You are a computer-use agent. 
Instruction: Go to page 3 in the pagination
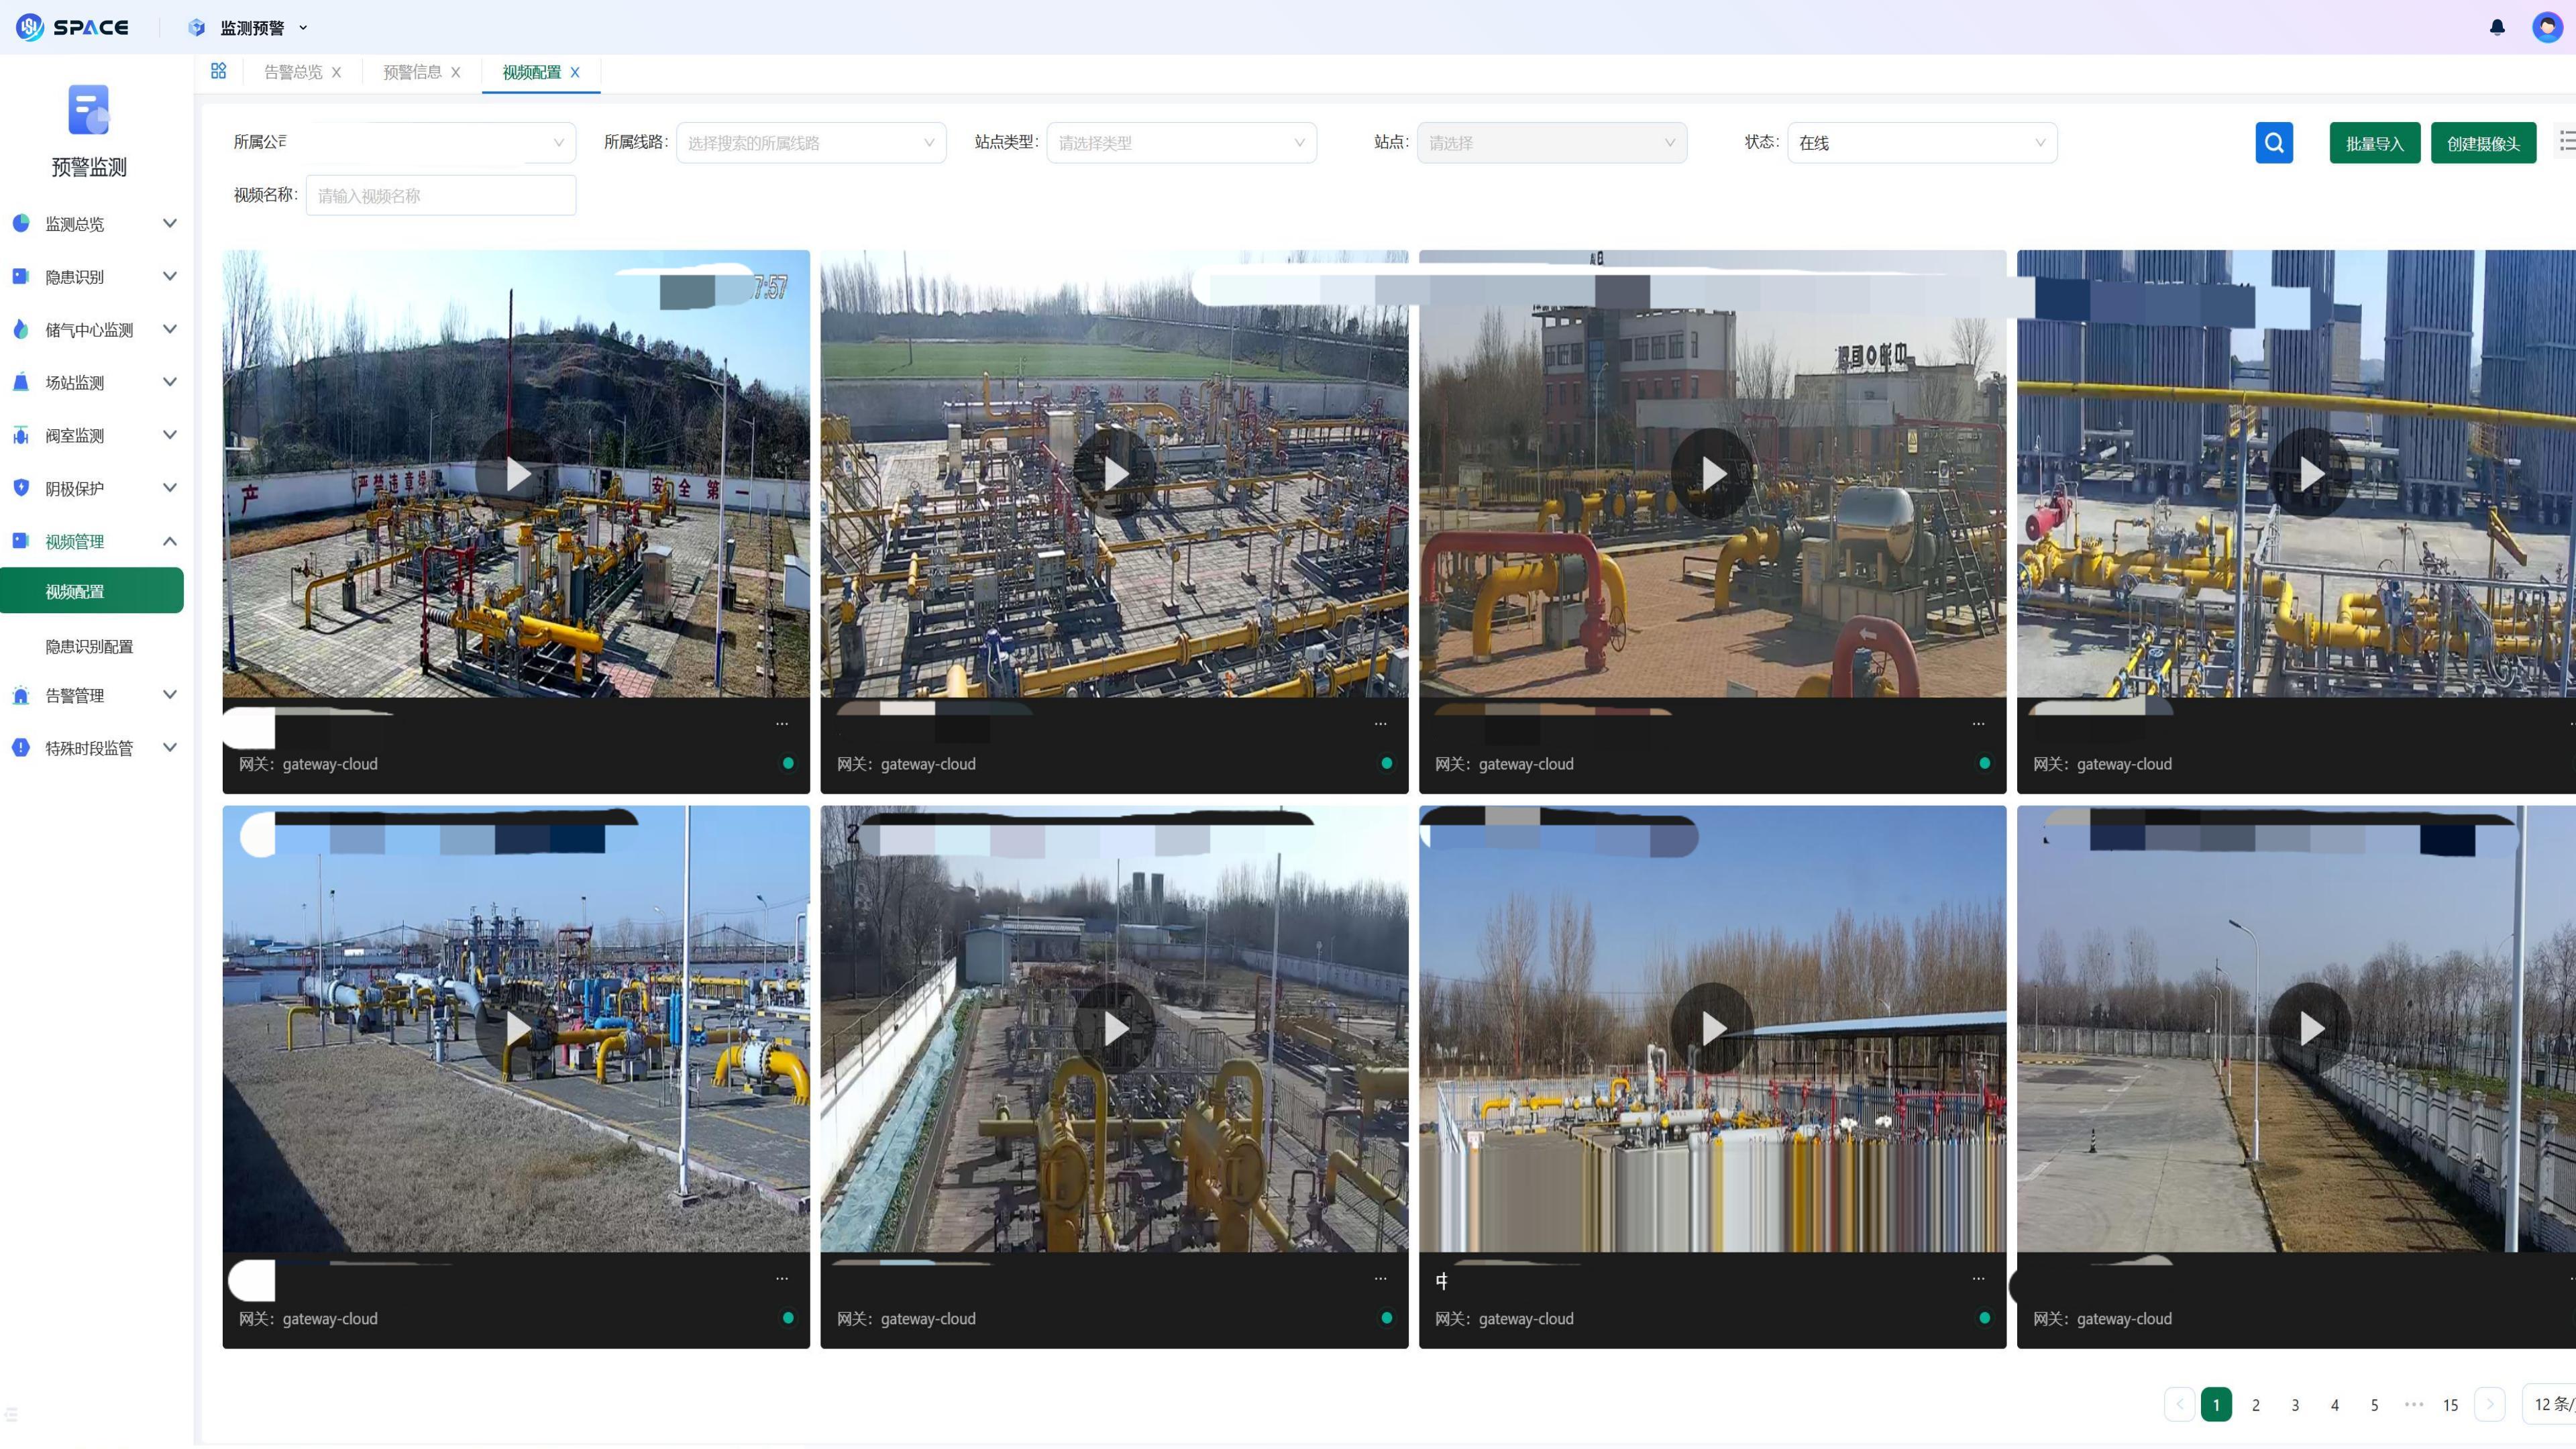(x=2295, y=1404)
